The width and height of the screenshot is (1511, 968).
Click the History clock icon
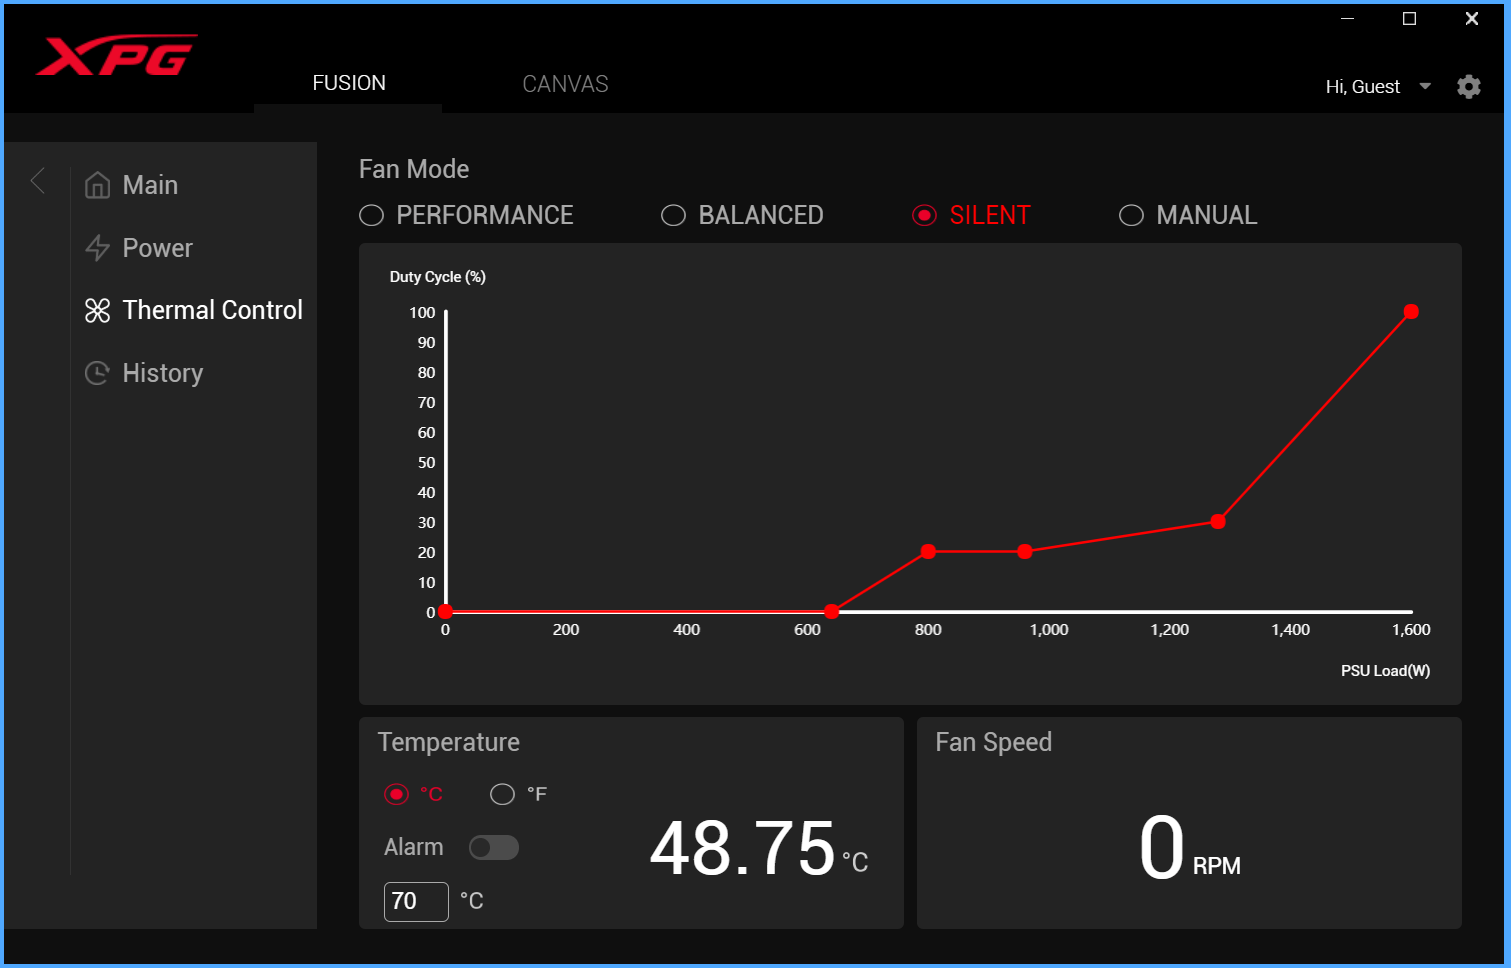pos(97,373)
